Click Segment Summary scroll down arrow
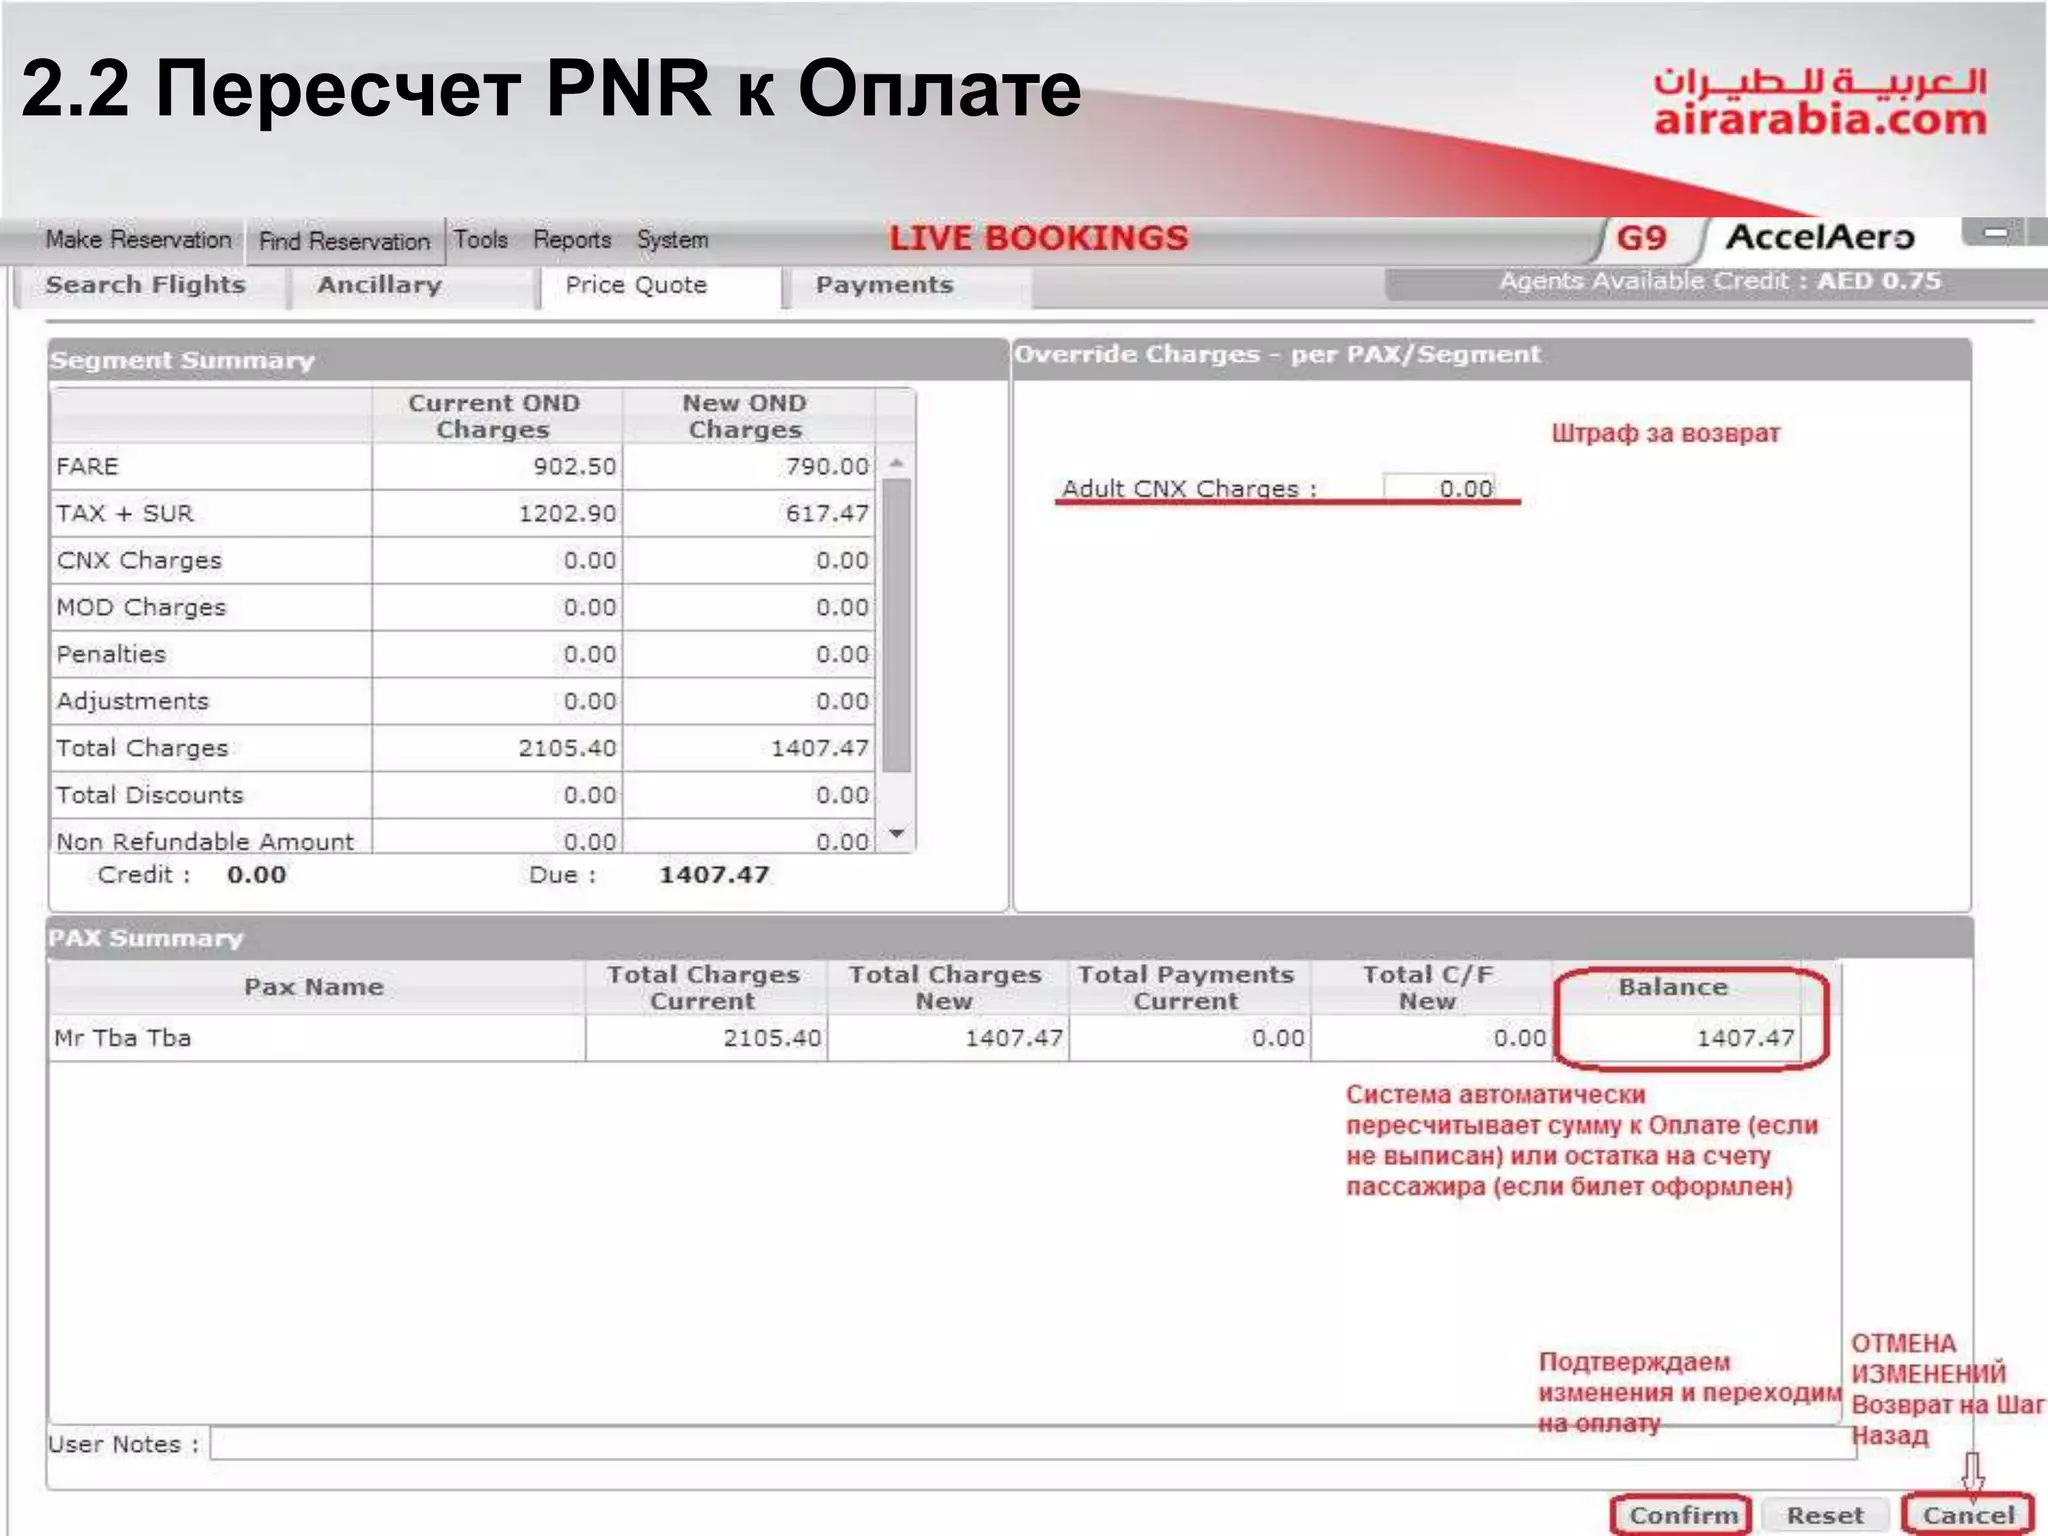The height and width of the screenshot is (1536, 2048). pos(897,833)
